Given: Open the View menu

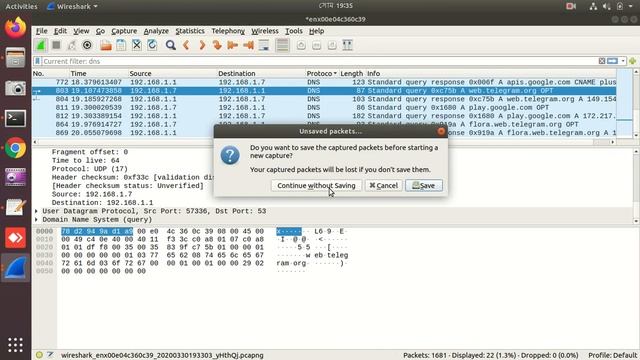Looking at the screenshot, I should [x=81, y=31].
